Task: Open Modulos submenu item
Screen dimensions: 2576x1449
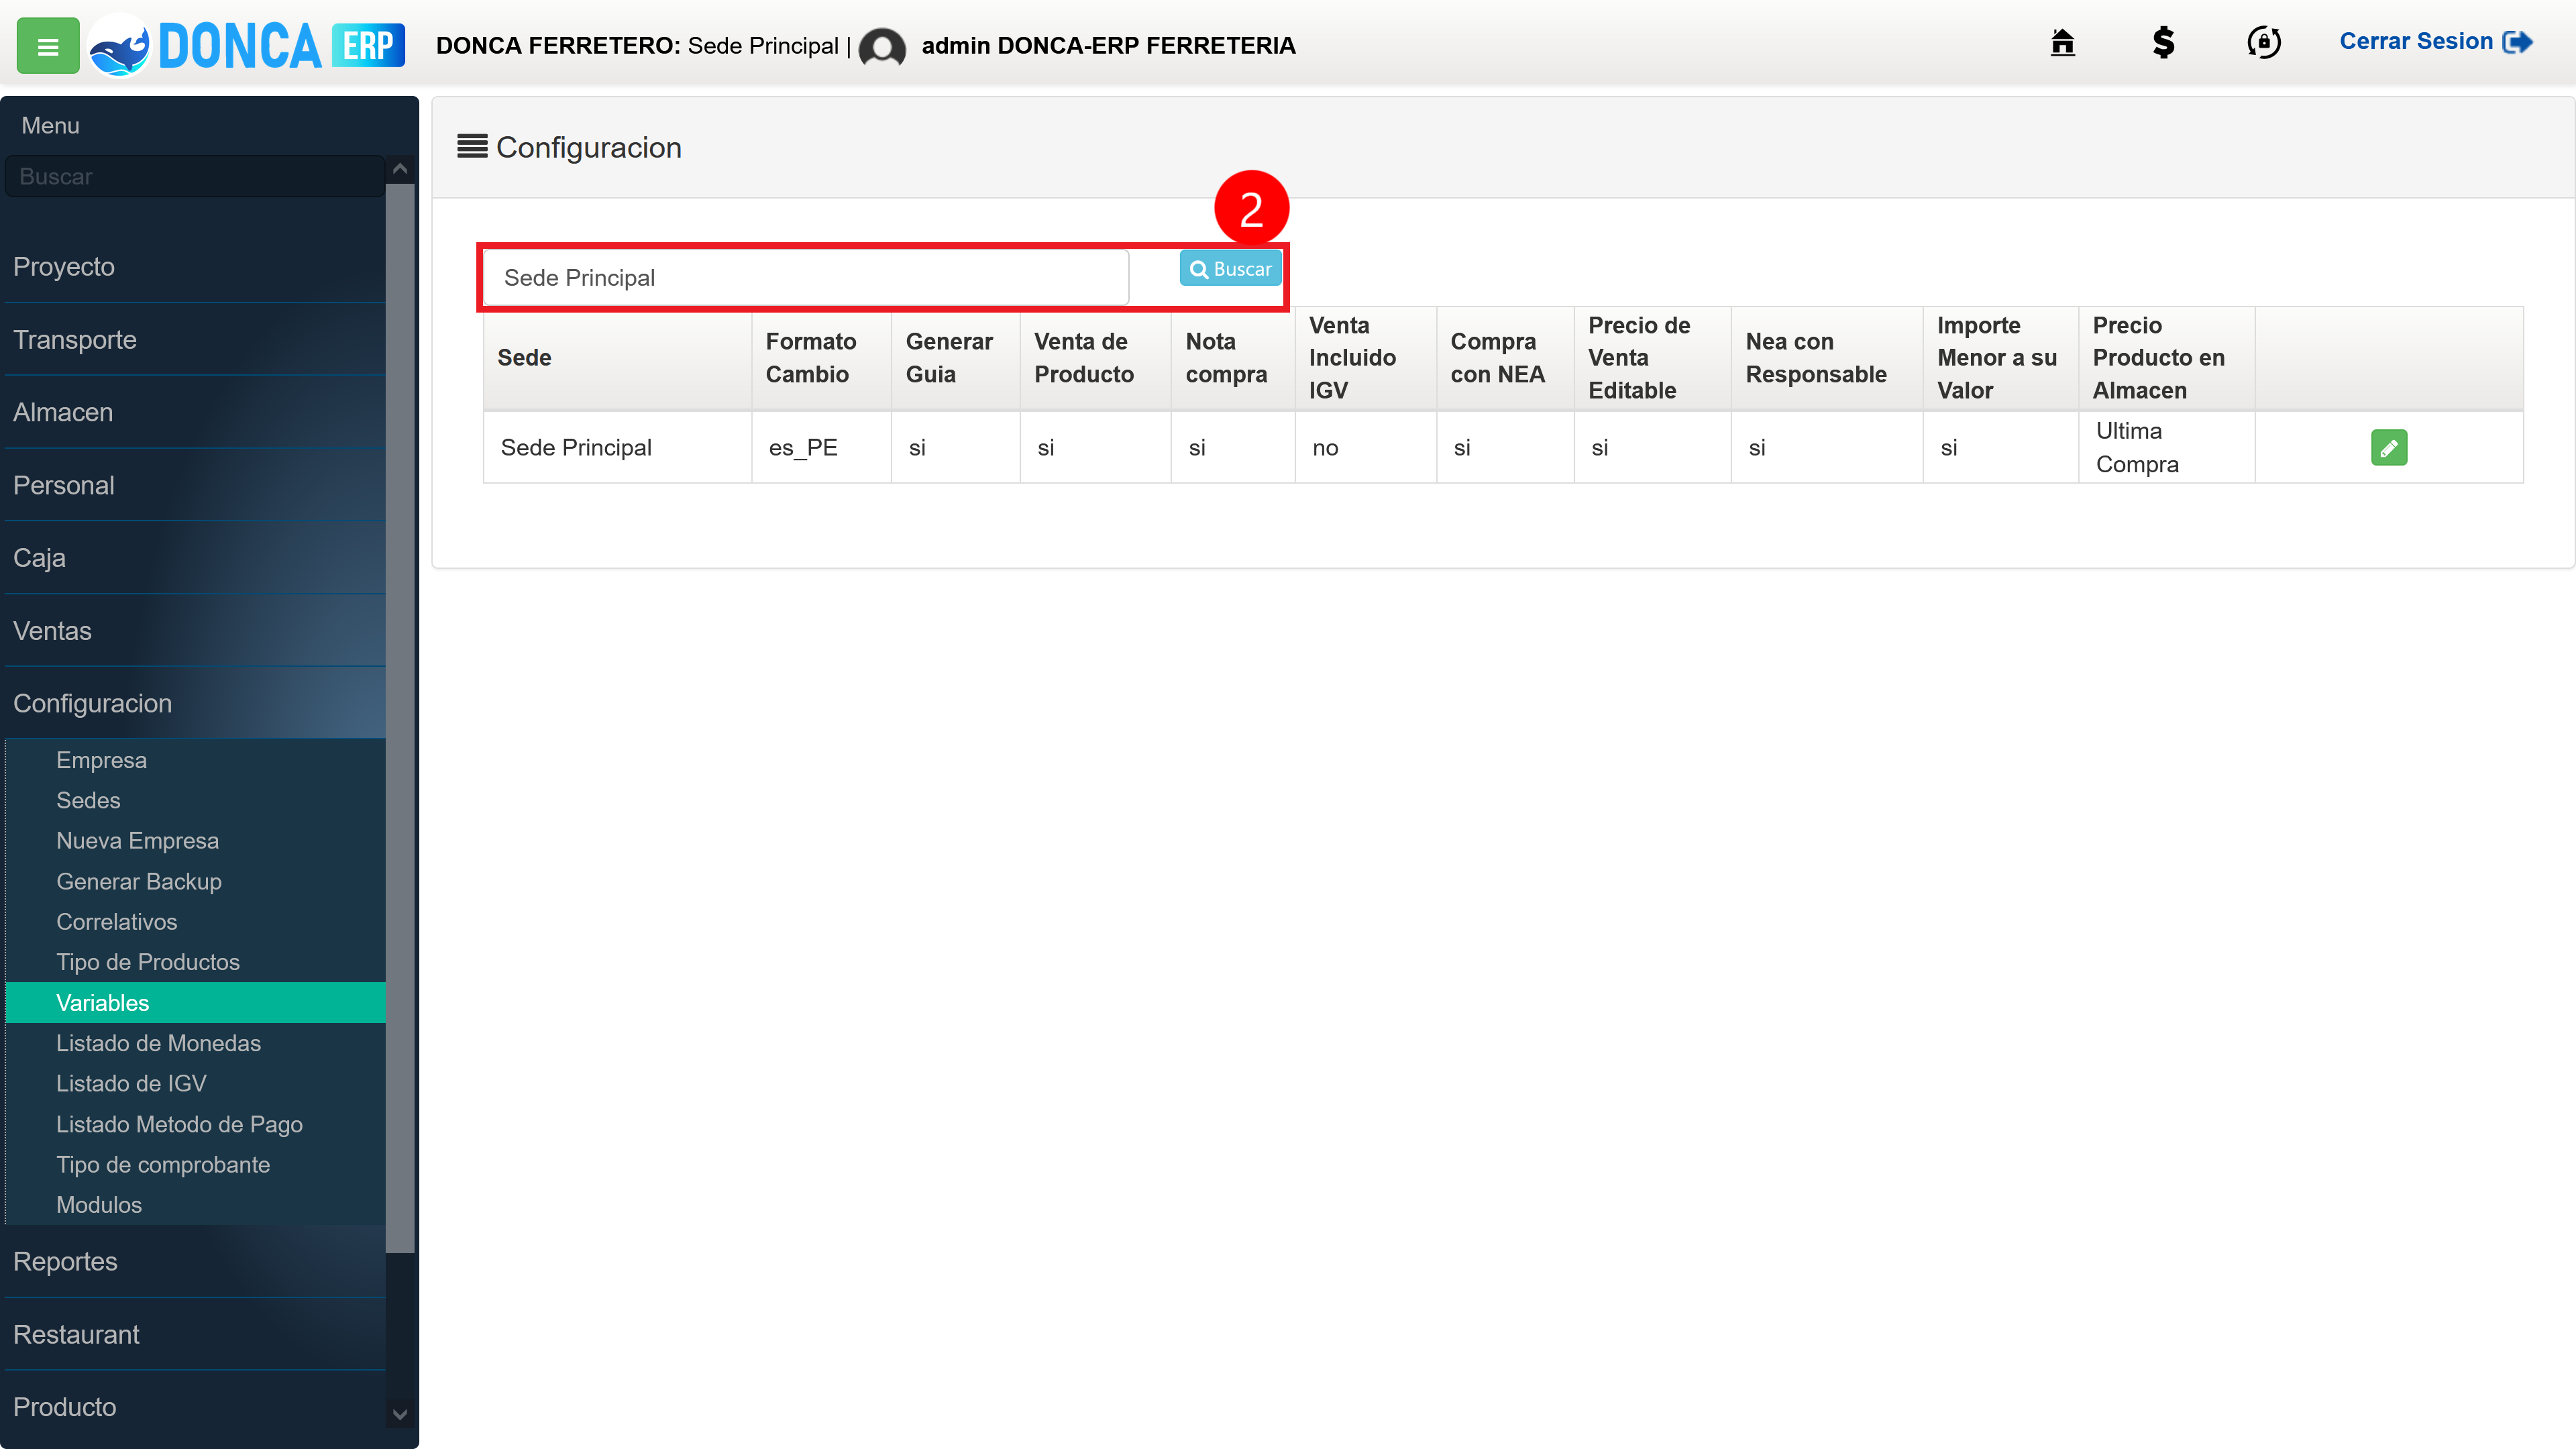Action: click(x=195, y=1206)
